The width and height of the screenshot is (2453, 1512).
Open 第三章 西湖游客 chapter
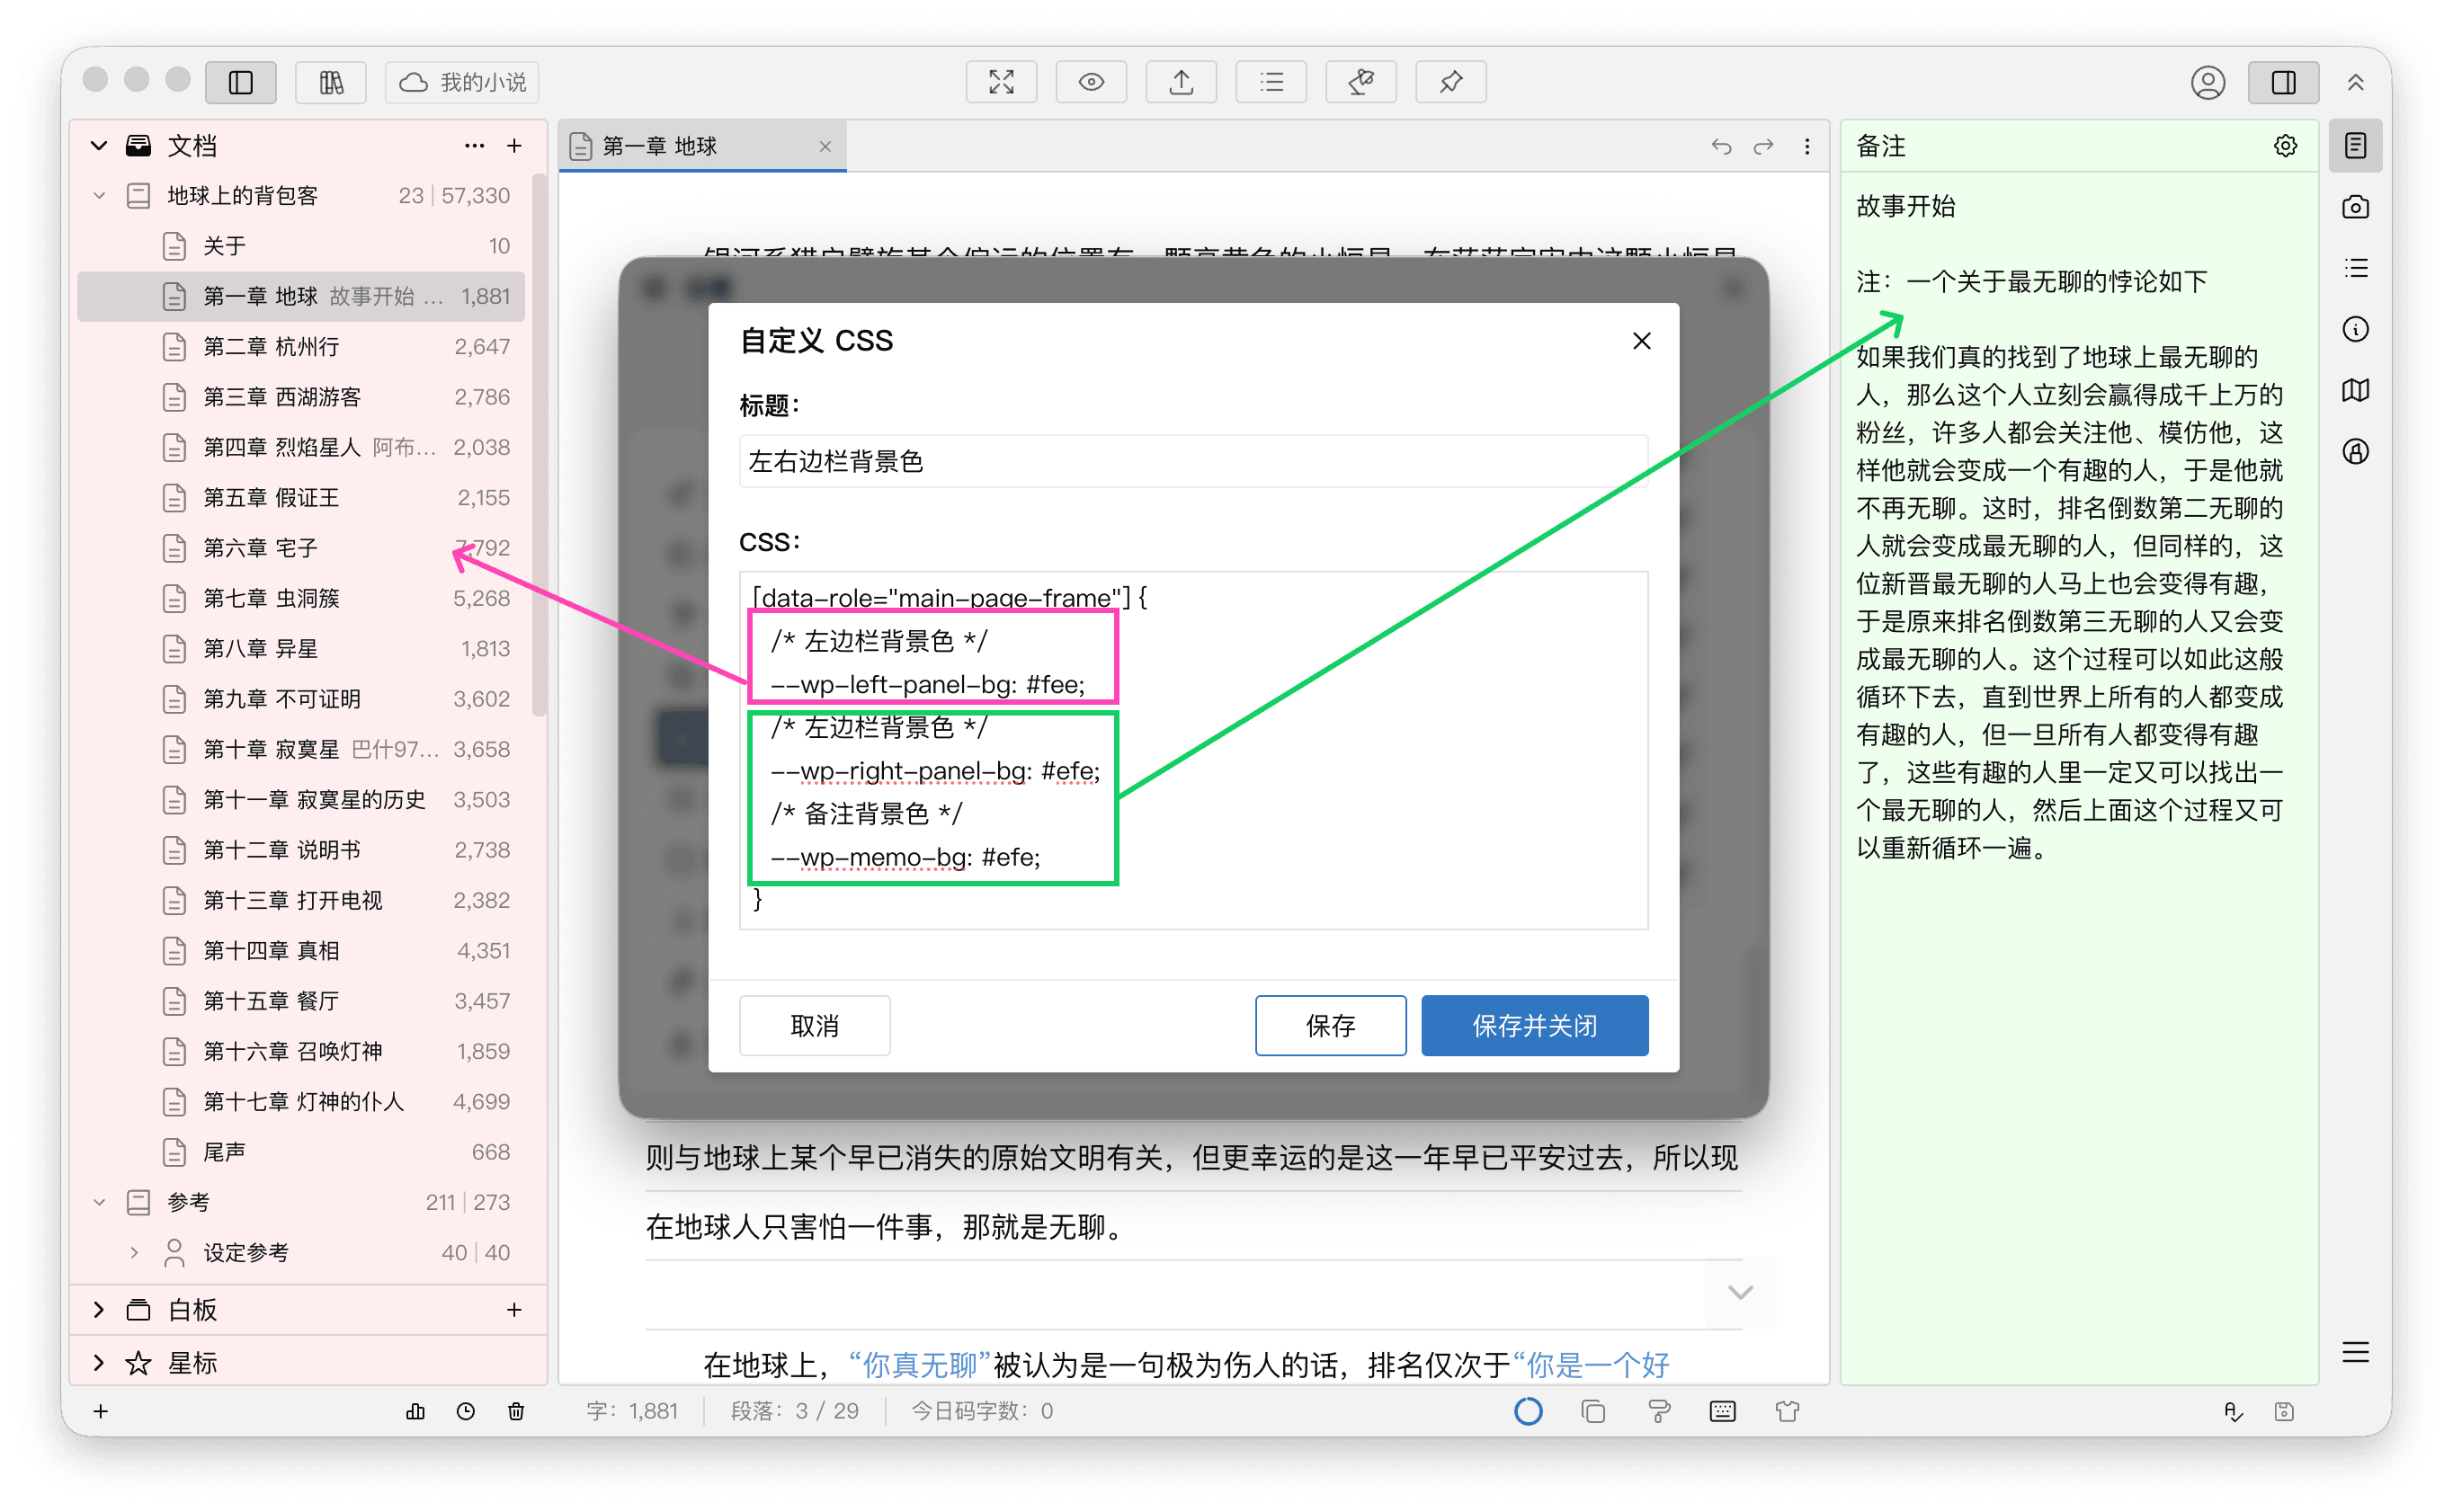301,397
